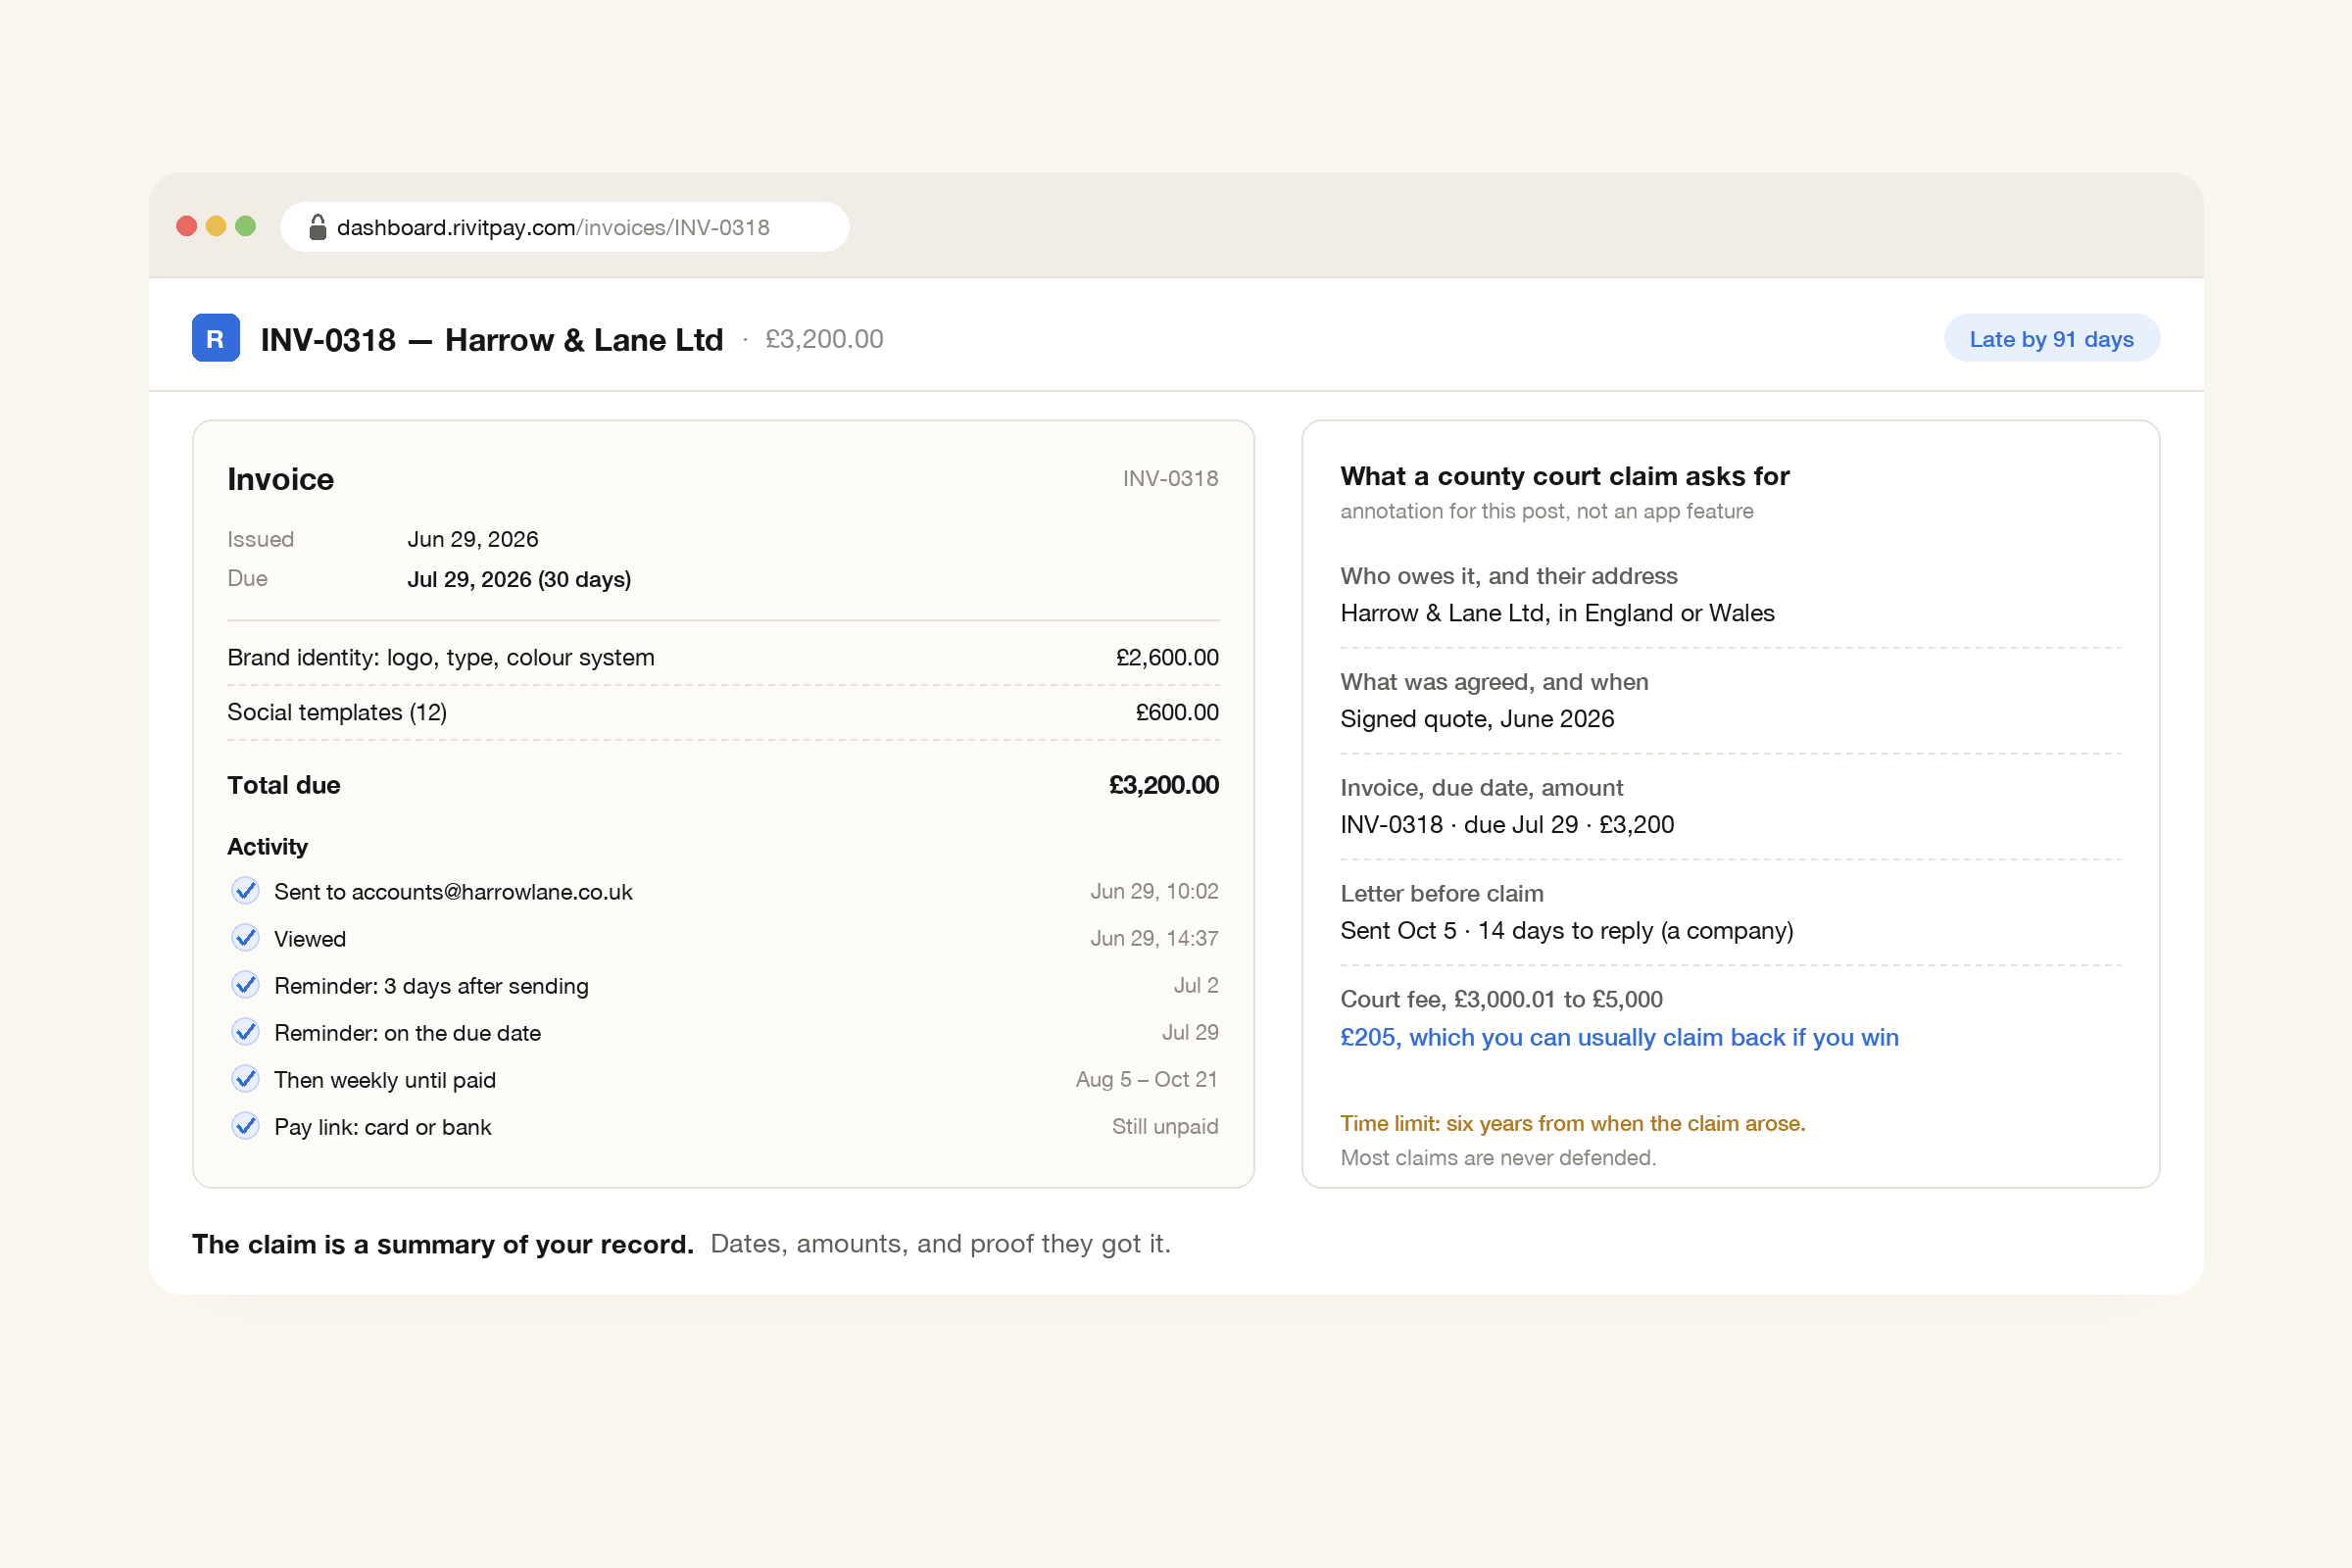The image size is (2352, 1568).
Task: Click the due date 'Jul 29, 2026 (30 days)'
Action: pyautogui.click(x=519, y=579)
